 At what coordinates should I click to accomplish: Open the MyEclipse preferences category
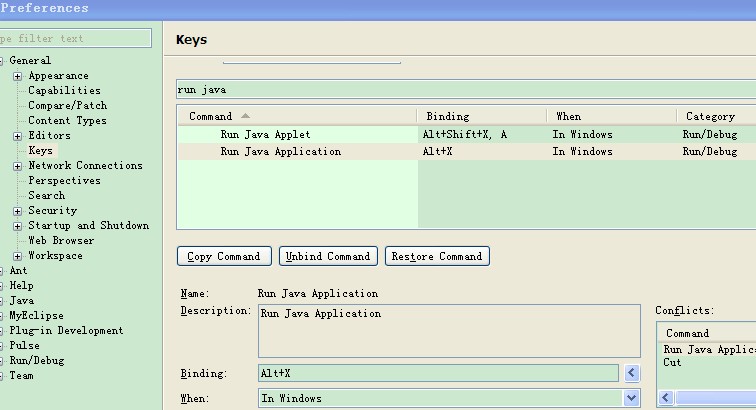click(x=36, y=316)
